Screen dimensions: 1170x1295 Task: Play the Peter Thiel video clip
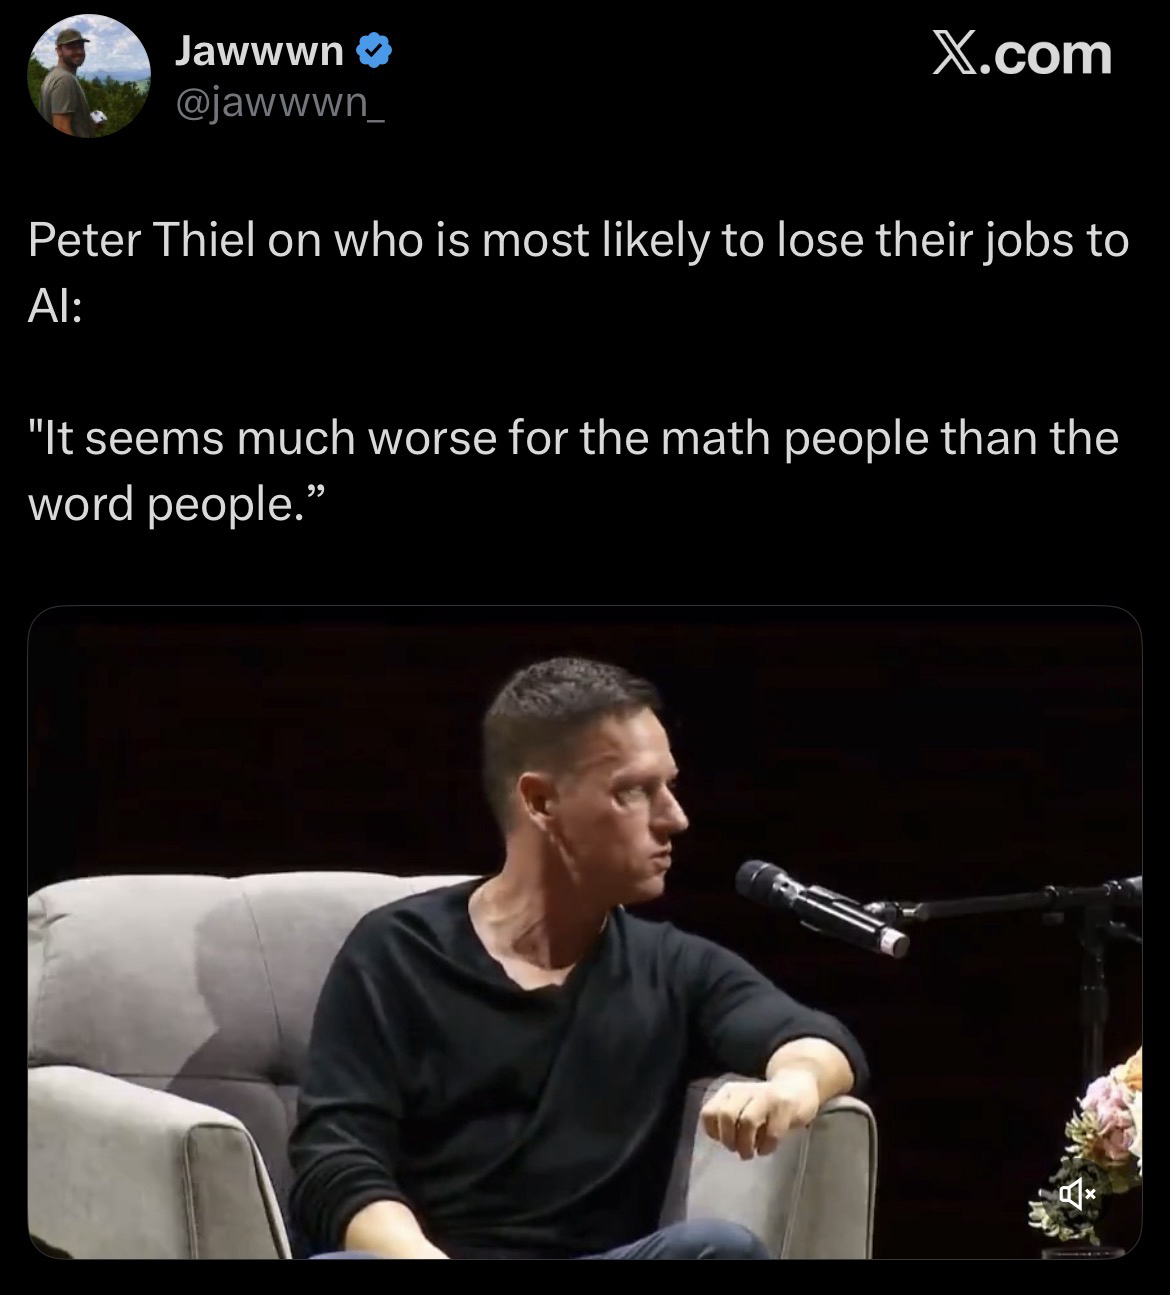(585, 932)
